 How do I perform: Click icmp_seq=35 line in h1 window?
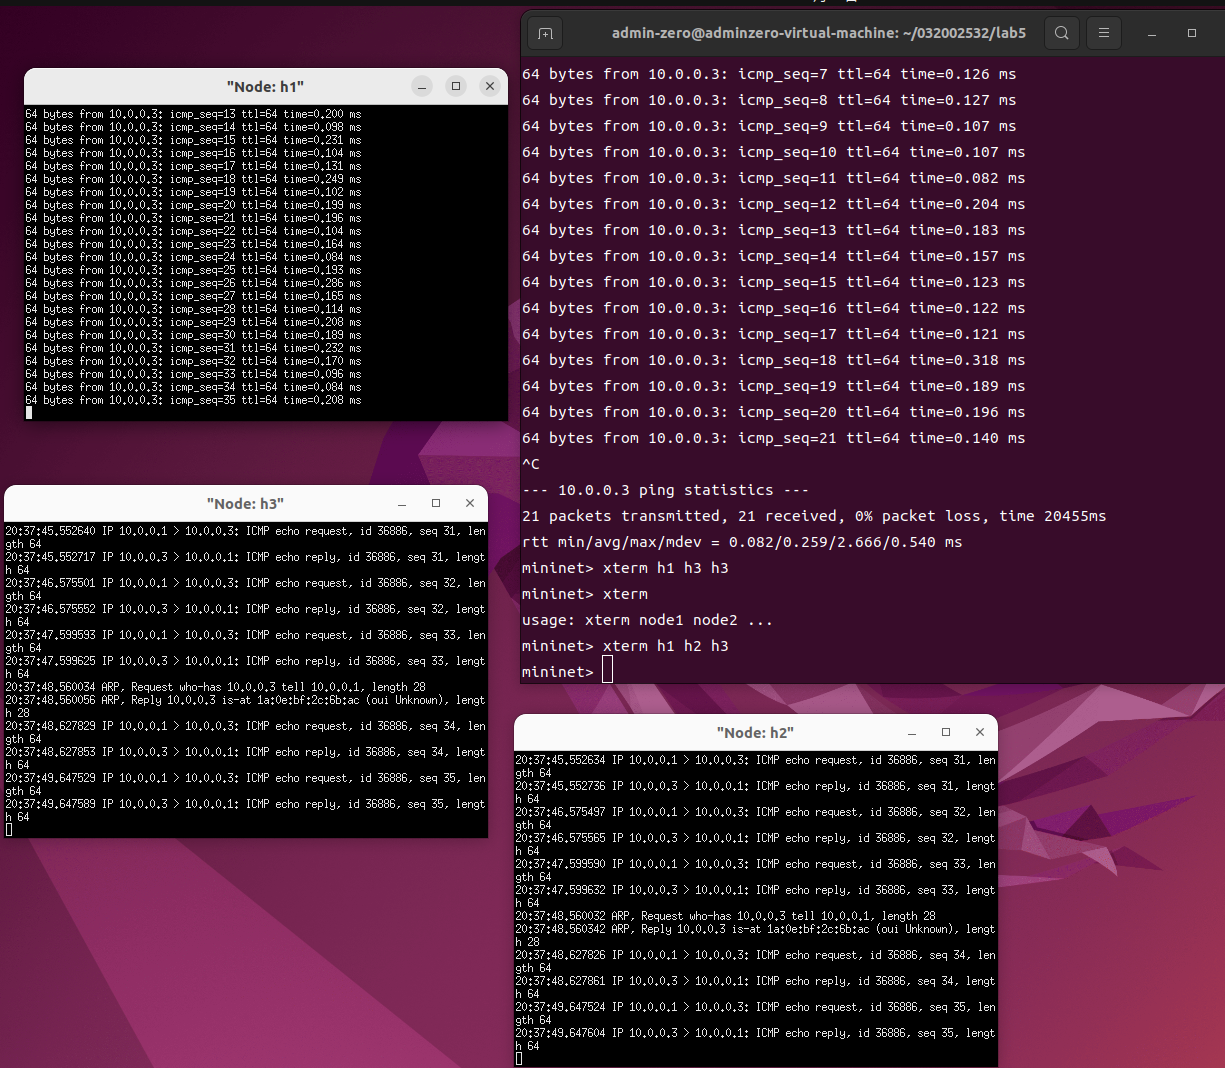pos(194,400)
